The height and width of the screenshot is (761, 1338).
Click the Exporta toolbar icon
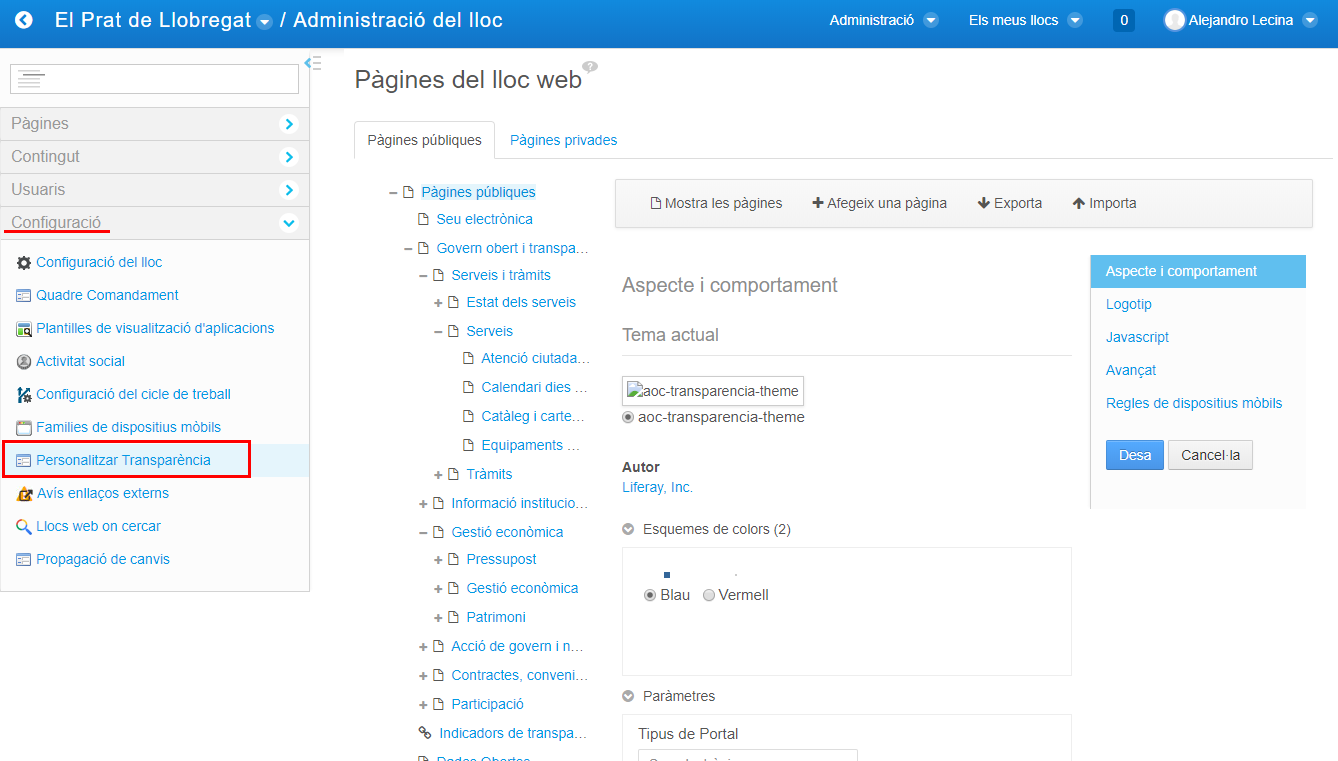click(x=1010, y=202)
